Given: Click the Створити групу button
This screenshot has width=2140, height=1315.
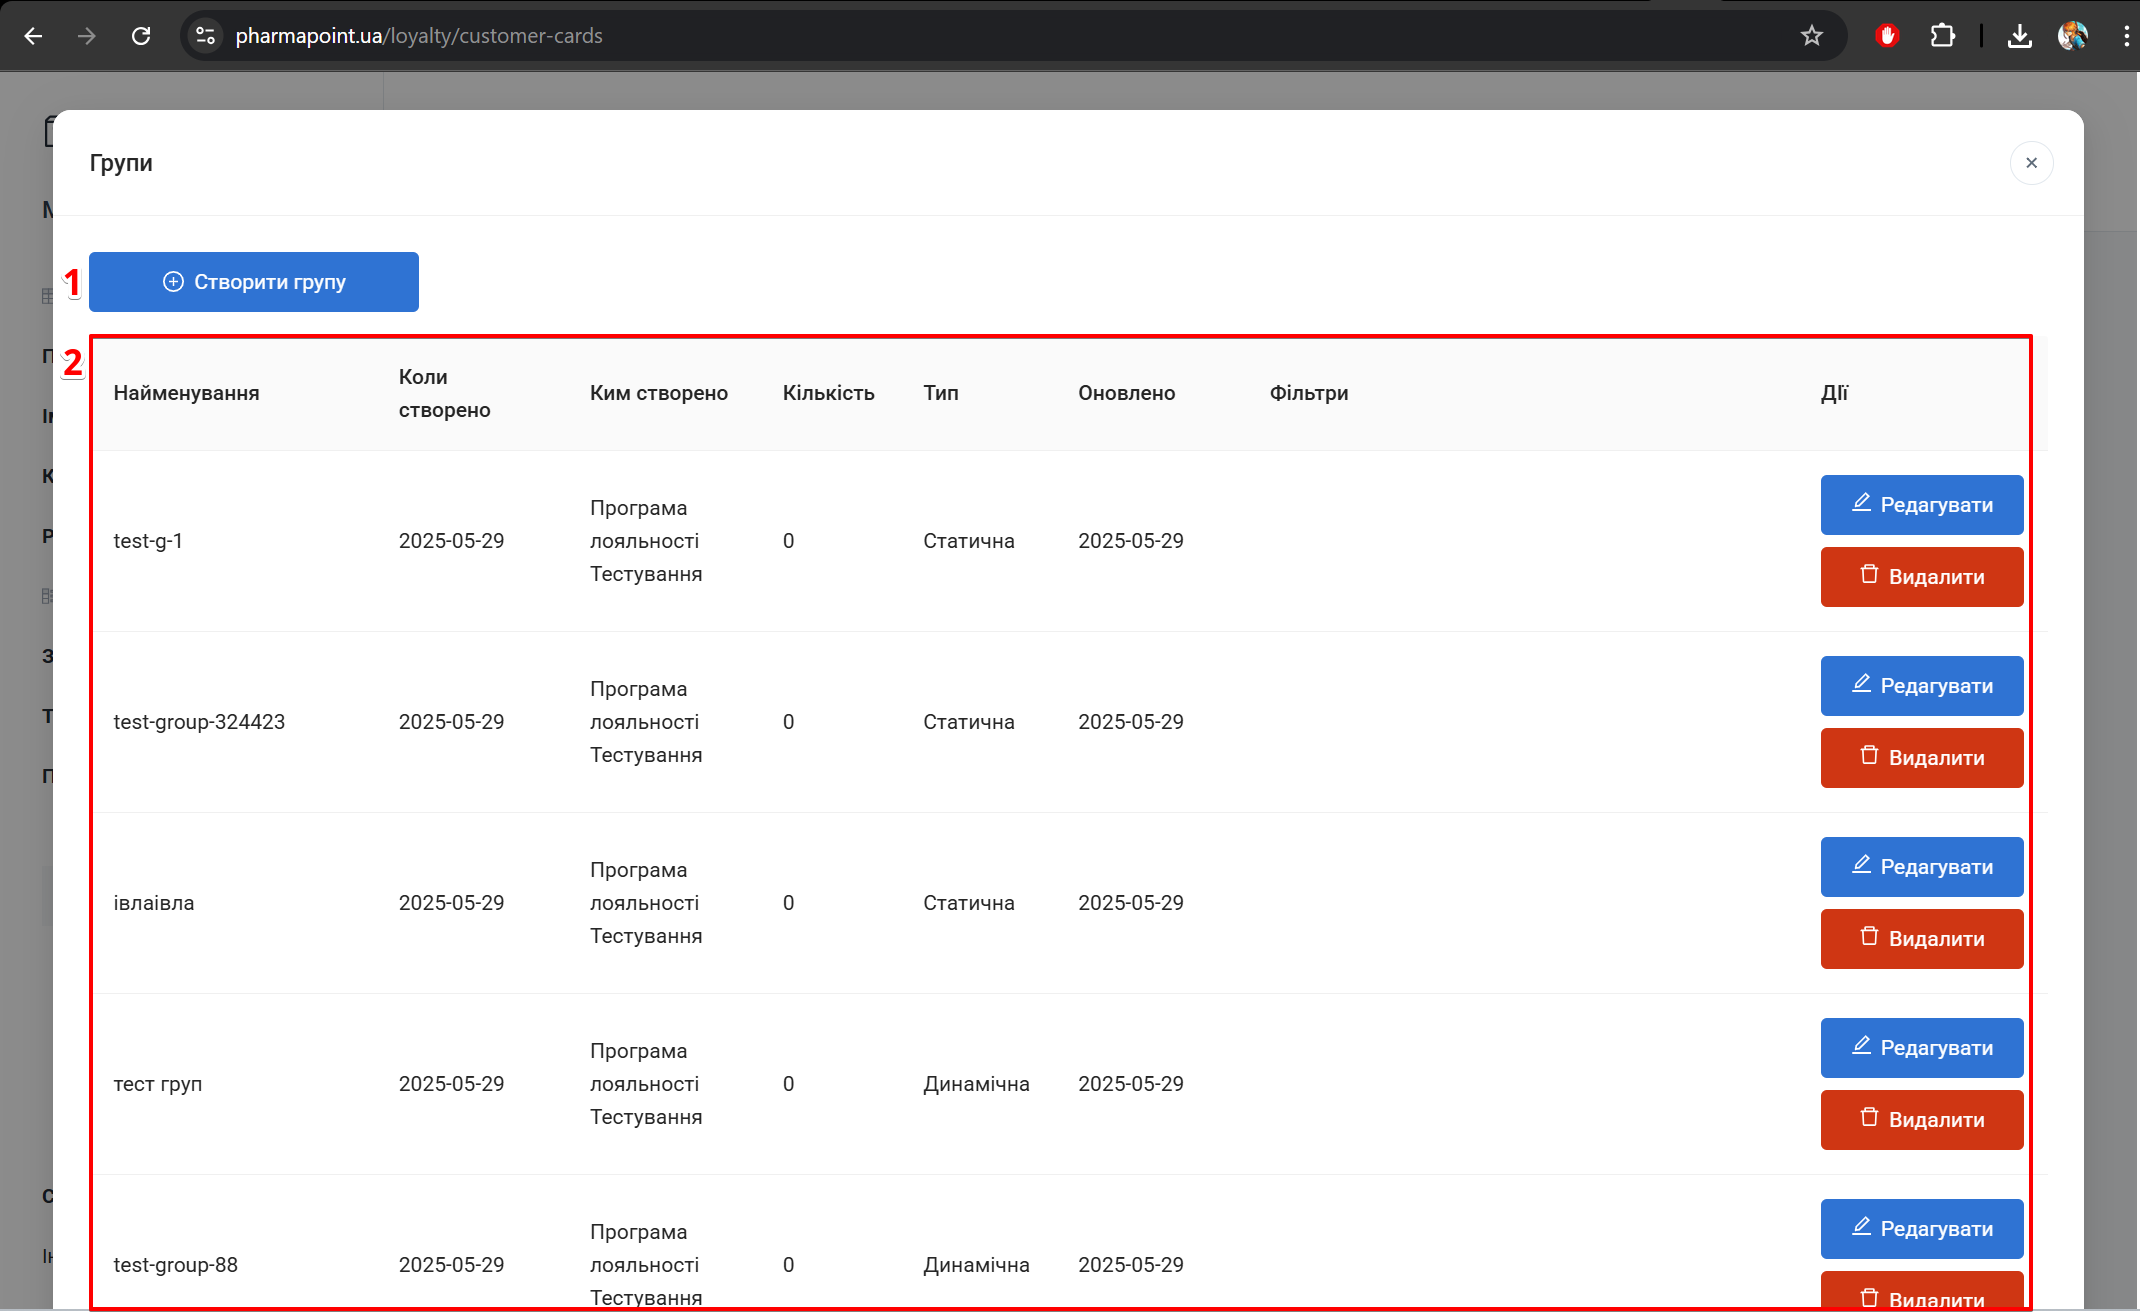Looking at the screenshot, I should coord(253,282).
